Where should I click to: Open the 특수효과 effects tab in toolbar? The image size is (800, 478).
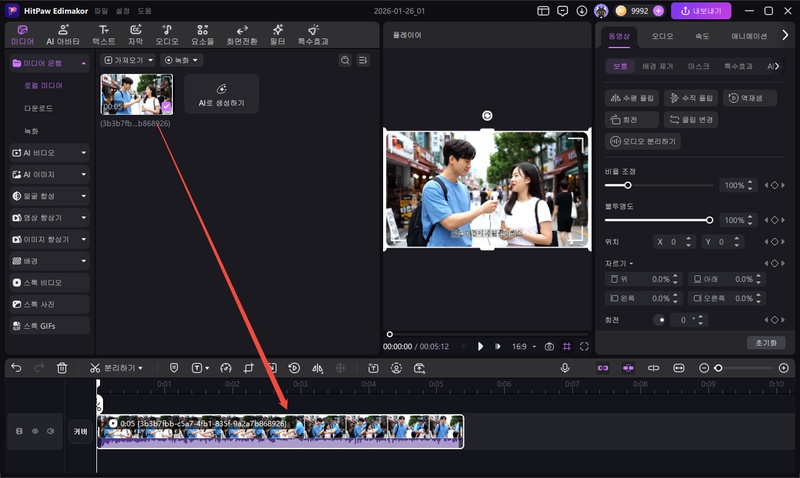coord(313,35)
